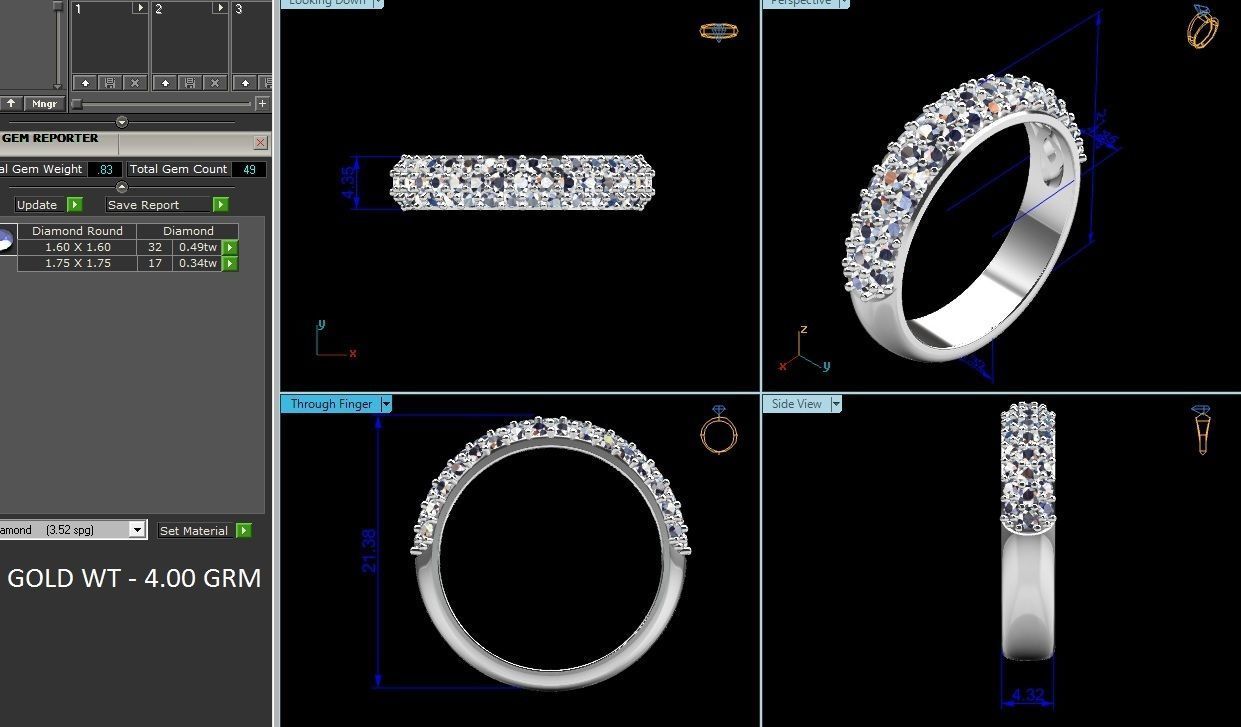The height and width of the screenshot is (727, 1241).
Task: Close the Gem Reporter panel
Action: pyautogui.click(x=260, y=143)
